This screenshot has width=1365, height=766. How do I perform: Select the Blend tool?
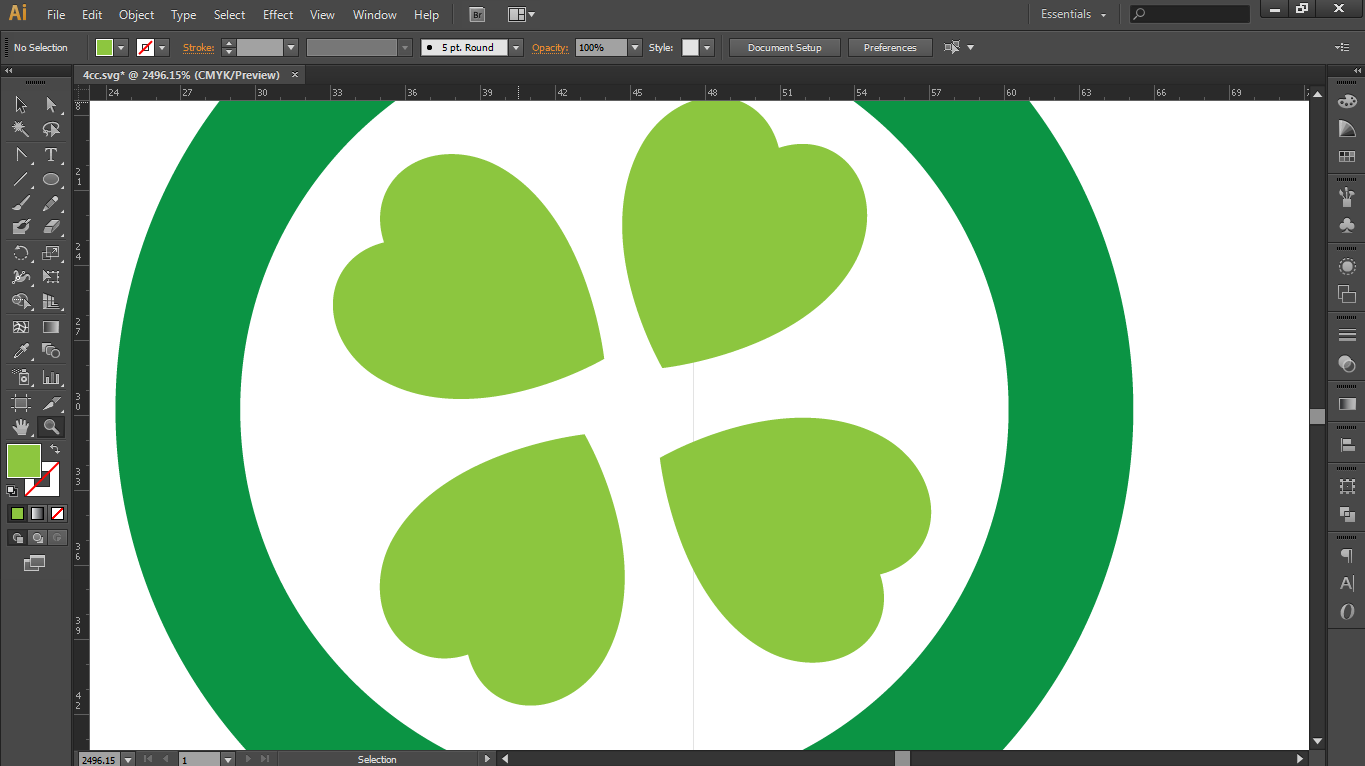(51, 351)
